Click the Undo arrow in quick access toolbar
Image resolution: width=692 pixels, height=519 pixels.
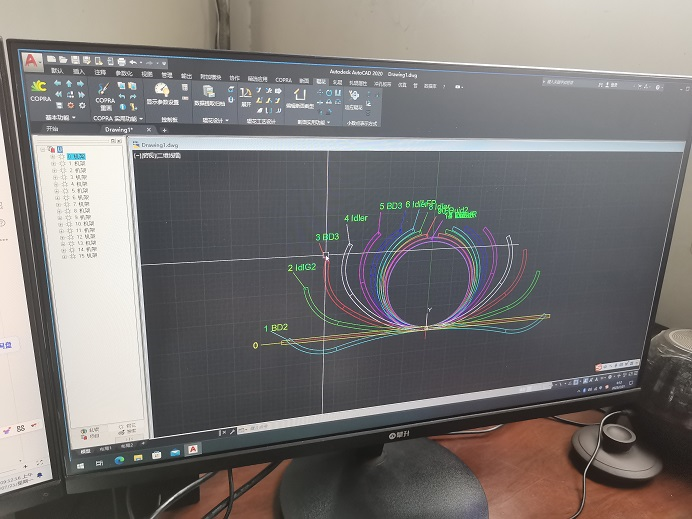[133, 62]
